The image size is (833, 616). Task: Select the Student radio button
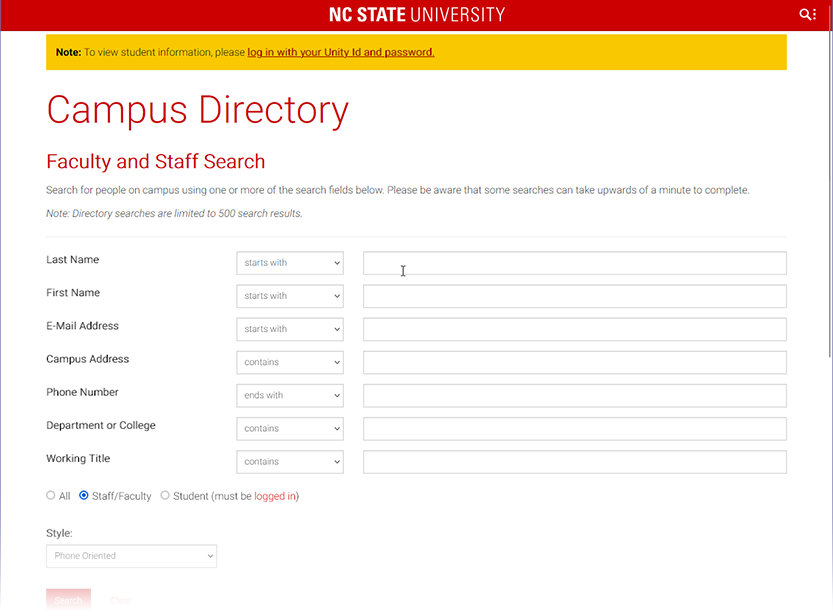click(165, 495)
